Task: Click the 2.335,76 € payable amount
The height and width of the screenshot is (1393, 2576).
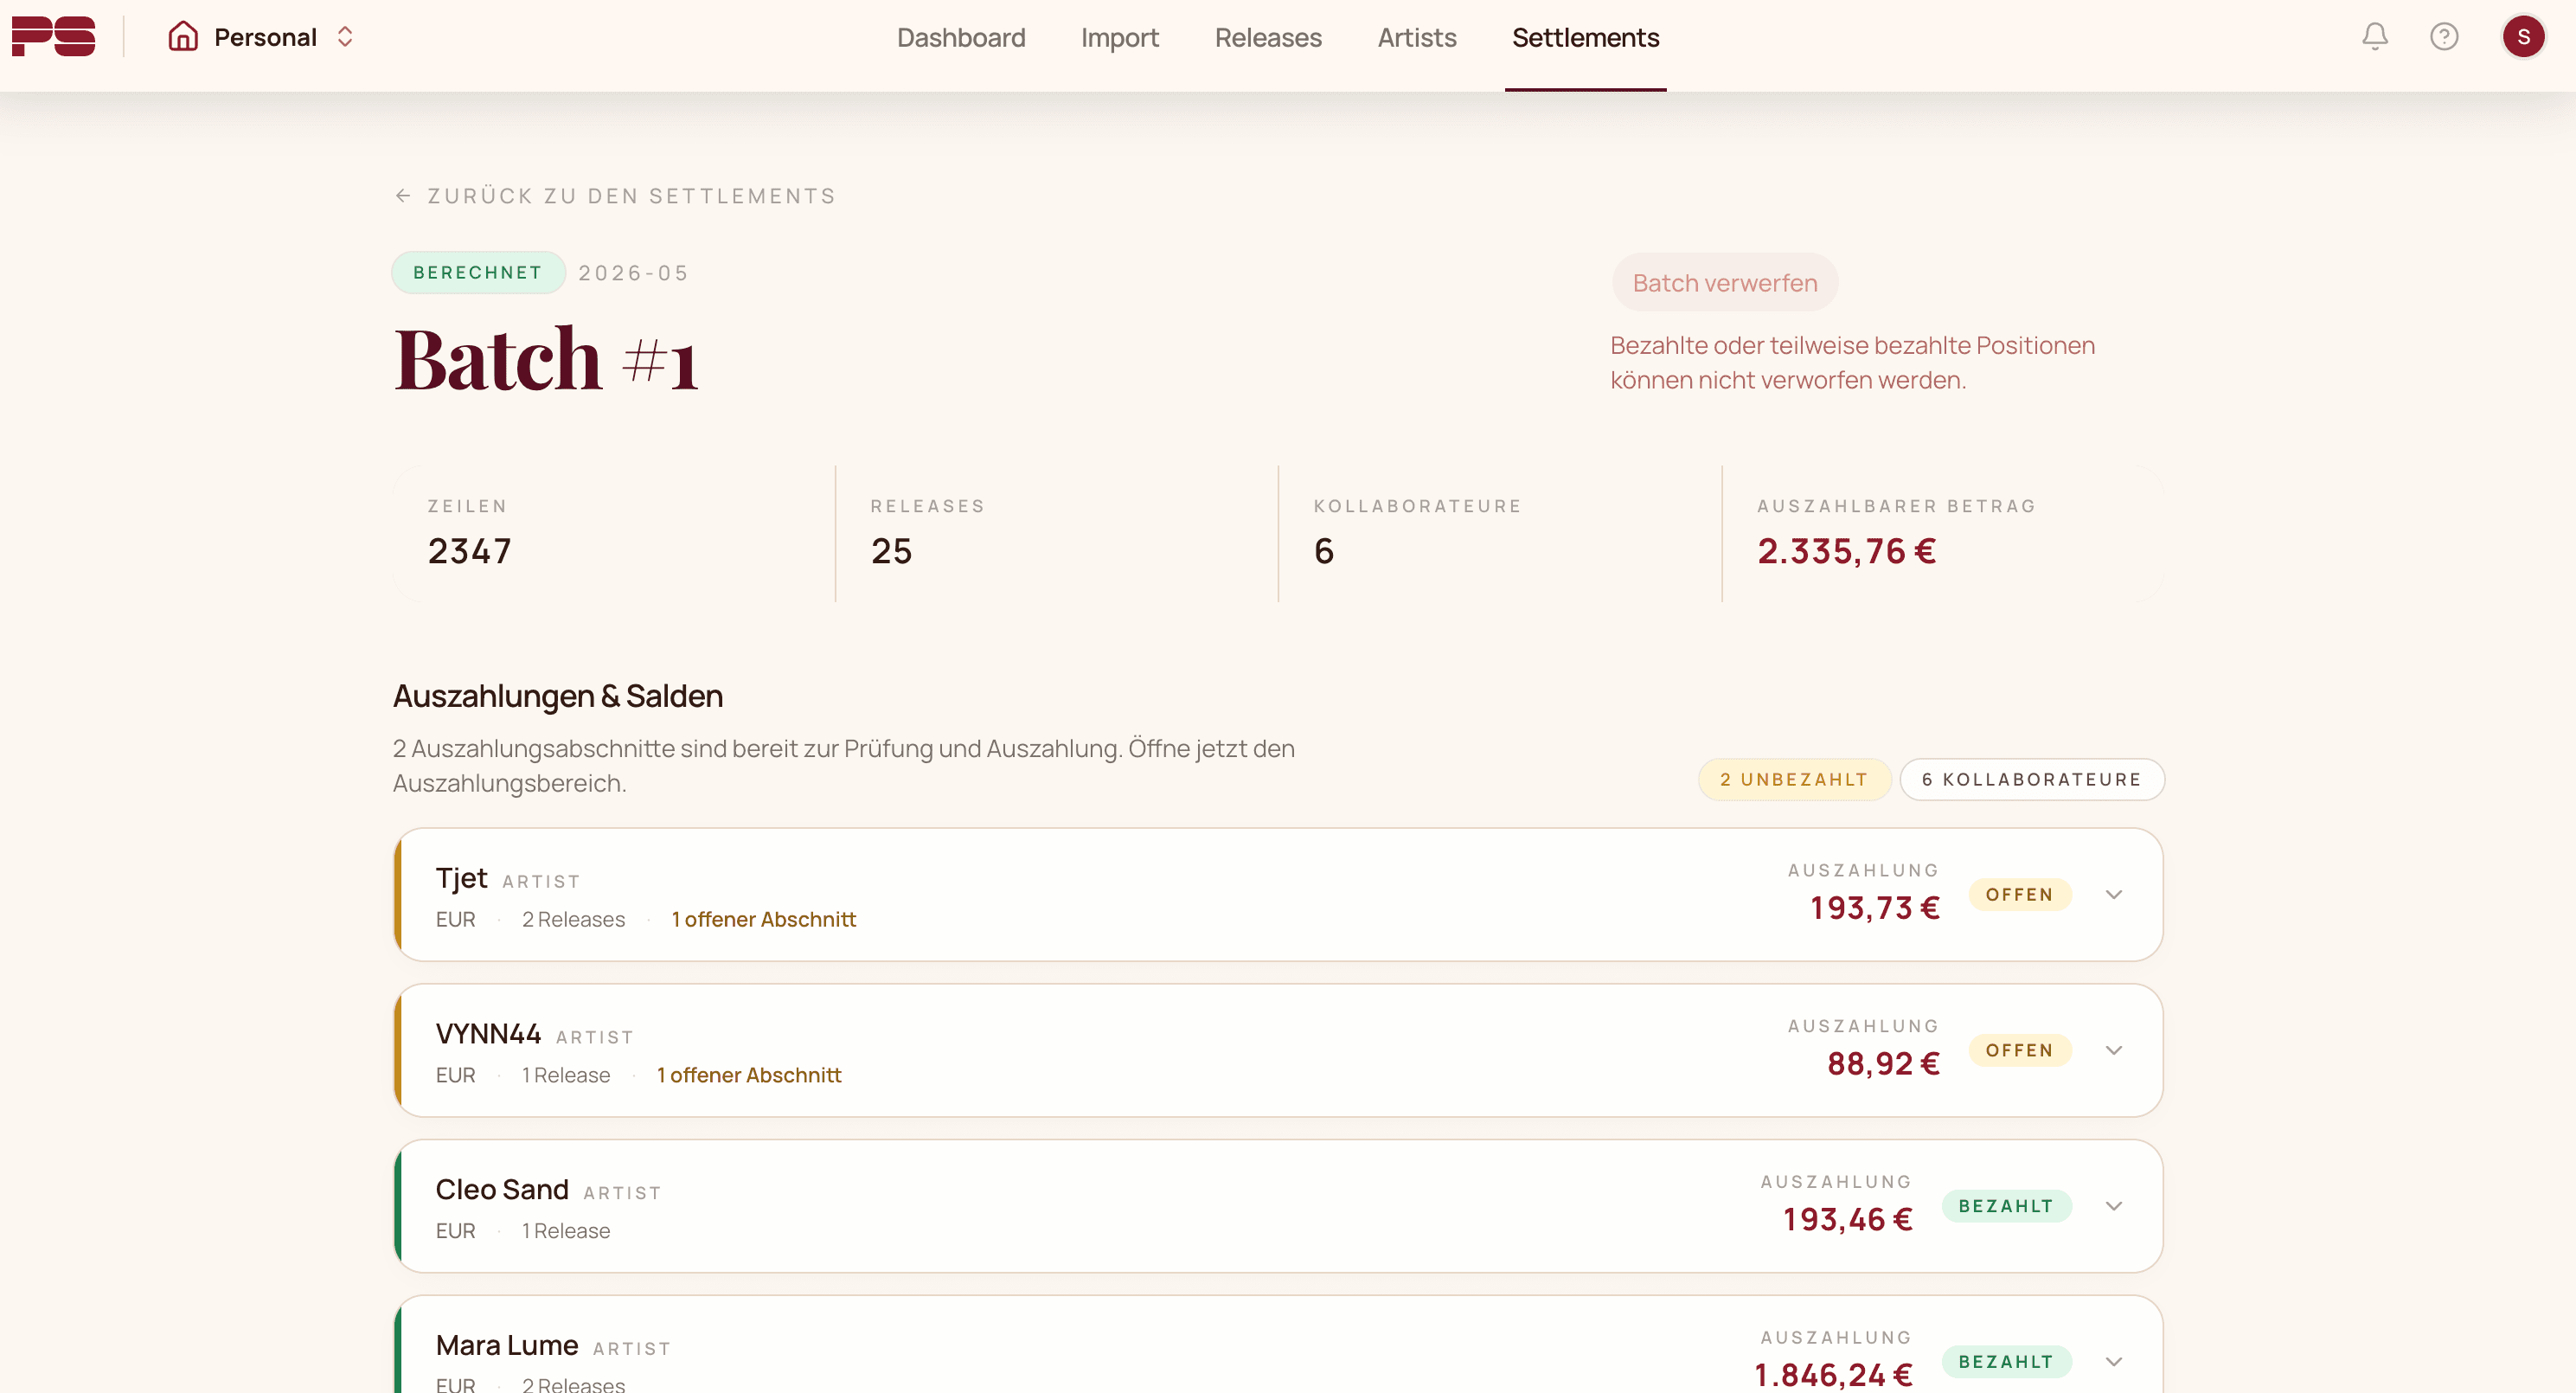Action: 1846,551
